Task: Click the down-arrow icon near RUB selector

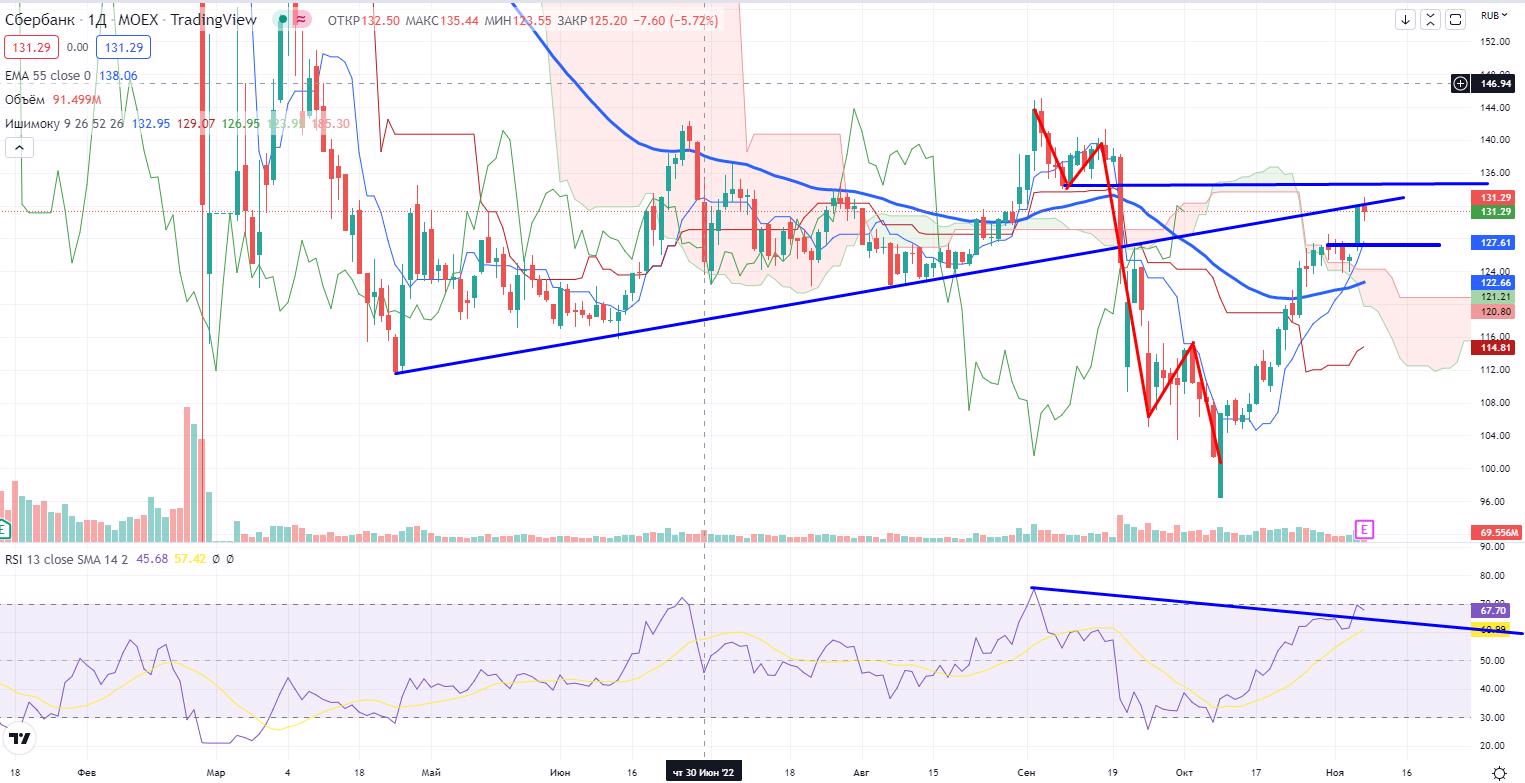Action: pyautogui.click(x=1405, y=19)
